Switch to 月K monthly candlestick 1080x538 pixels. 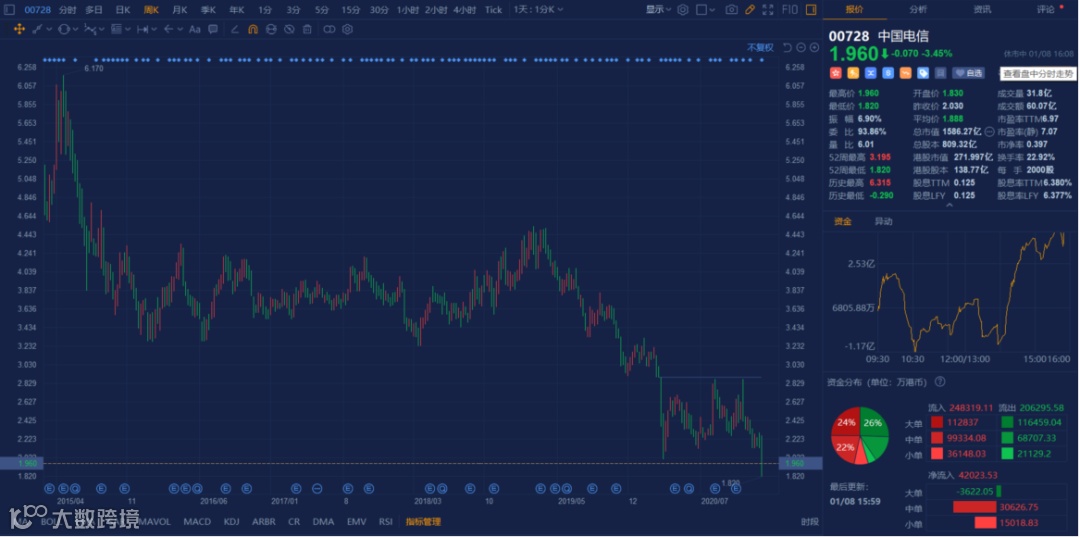point(180,10)
